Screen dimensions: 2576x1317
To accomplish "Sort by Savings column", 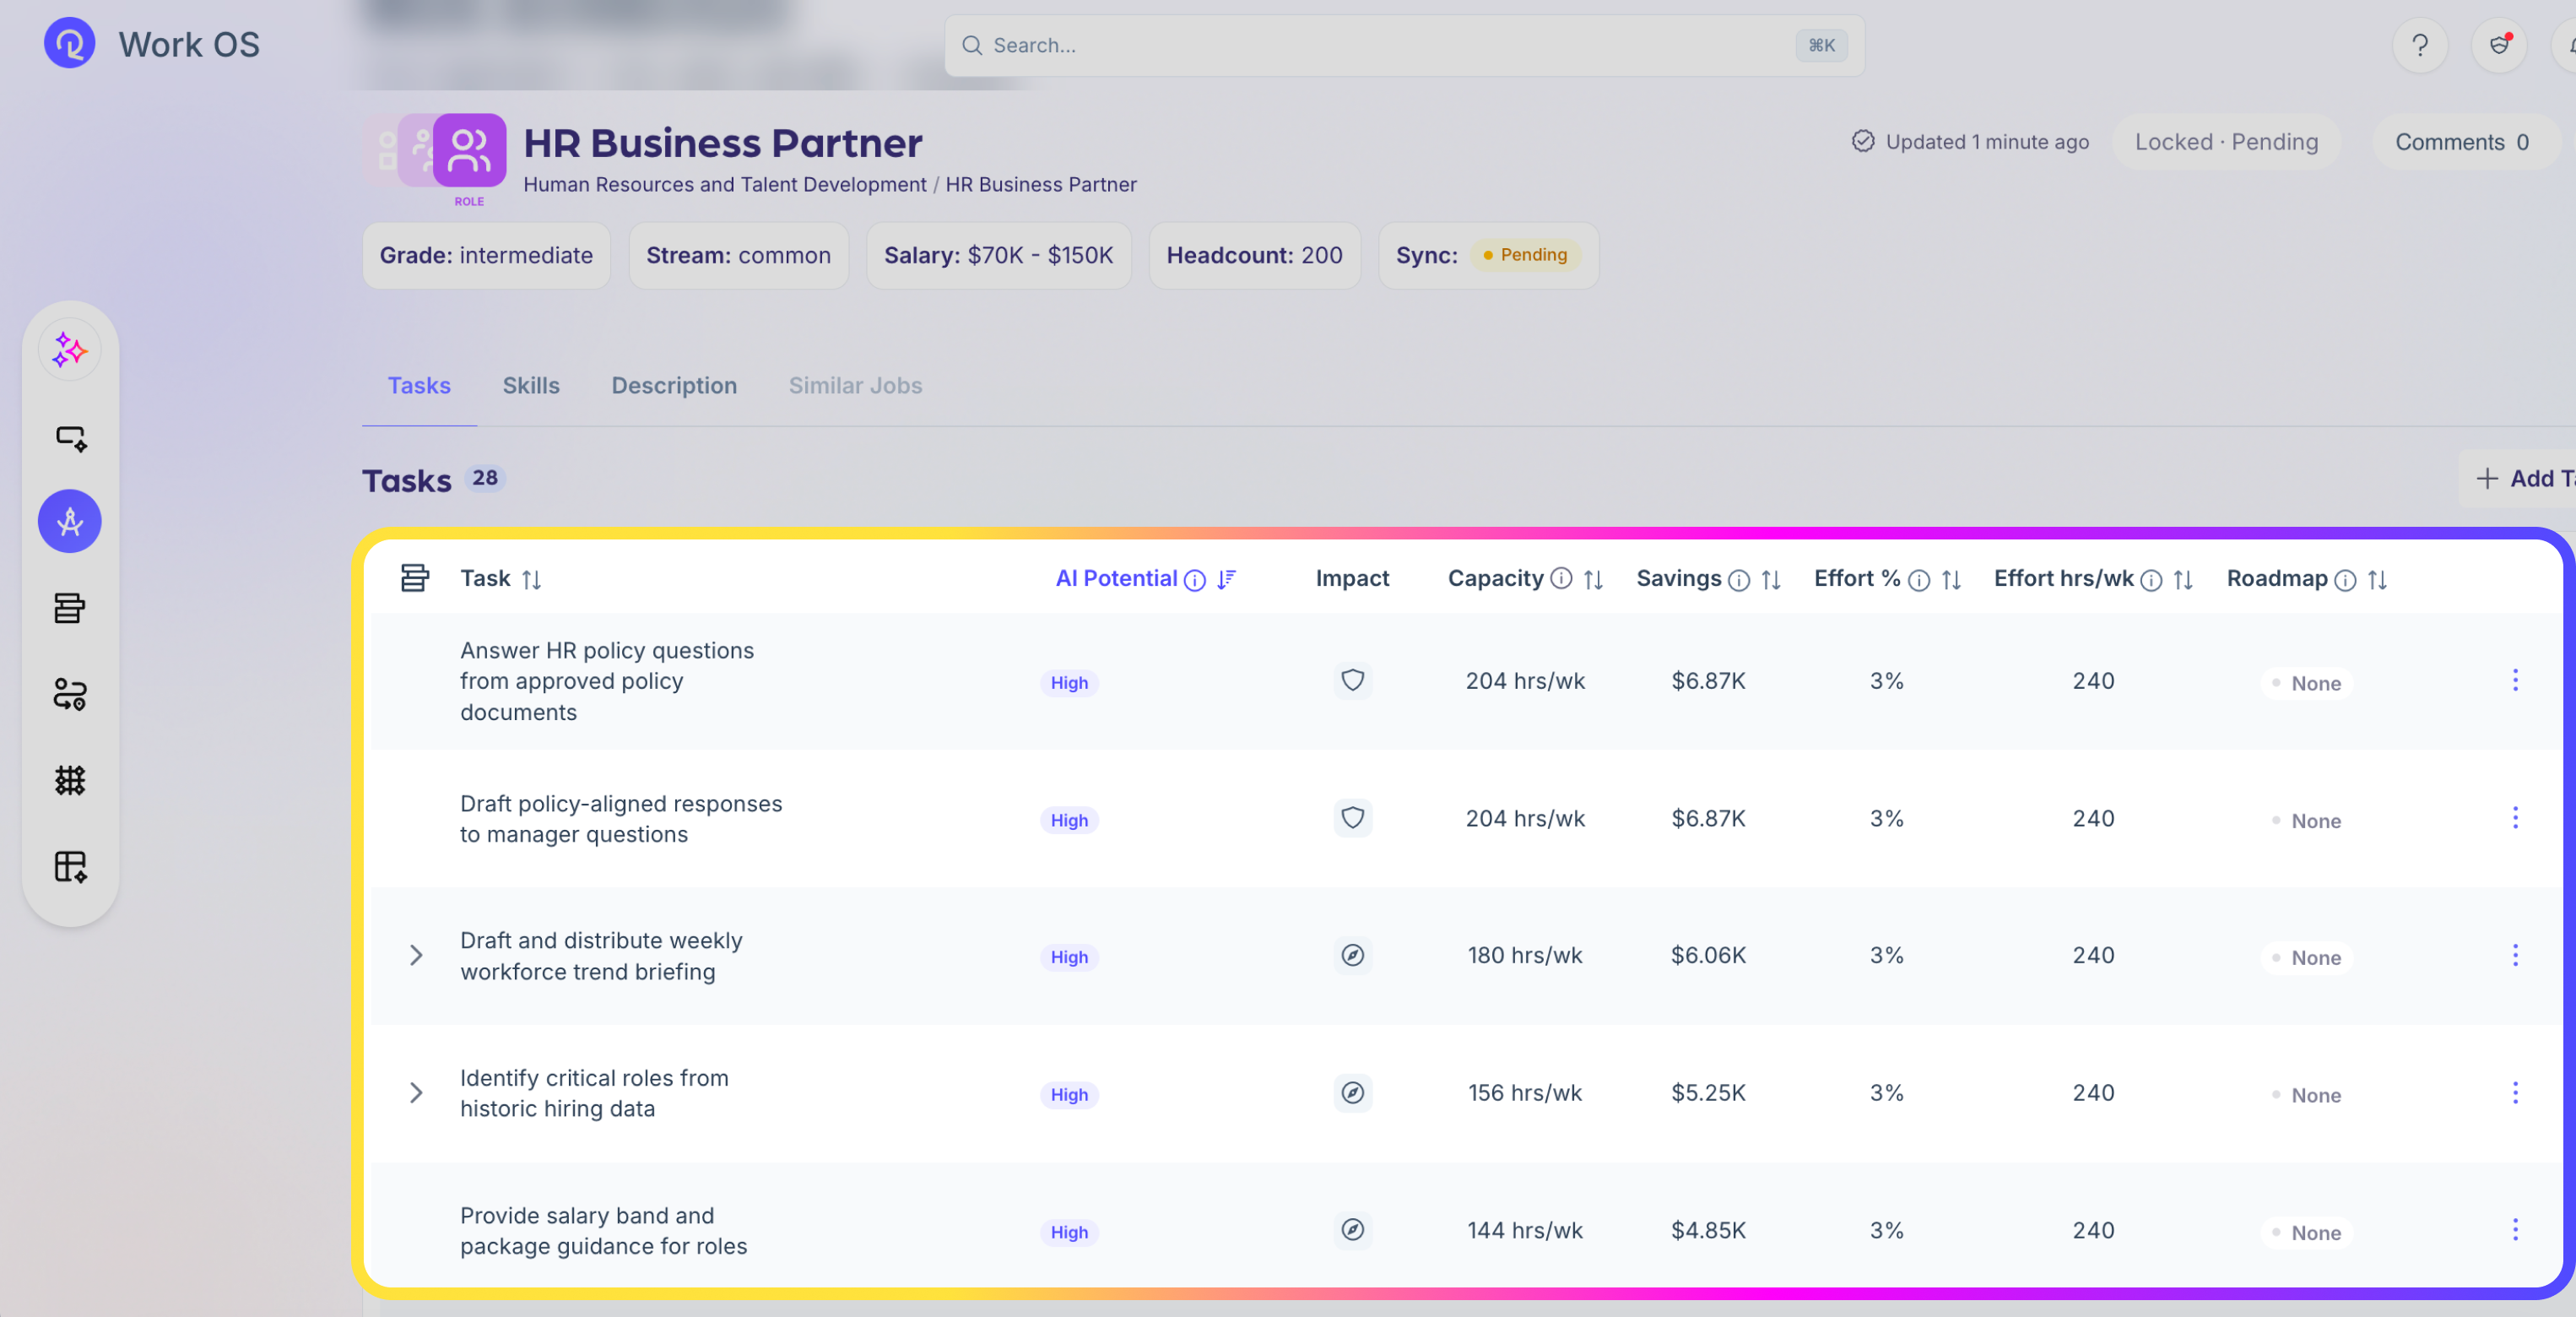I will (1770, 579).
